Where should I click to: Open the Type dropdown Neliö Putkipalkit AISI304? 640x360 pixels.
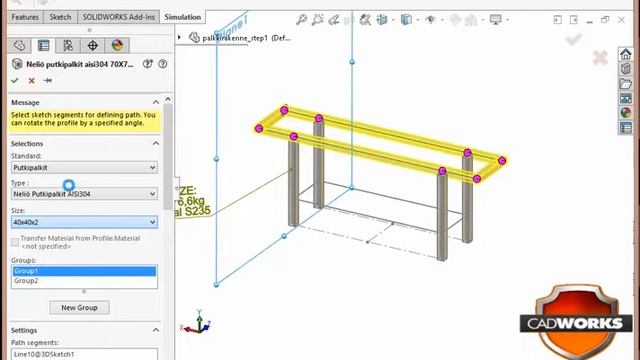pos(84,194)
